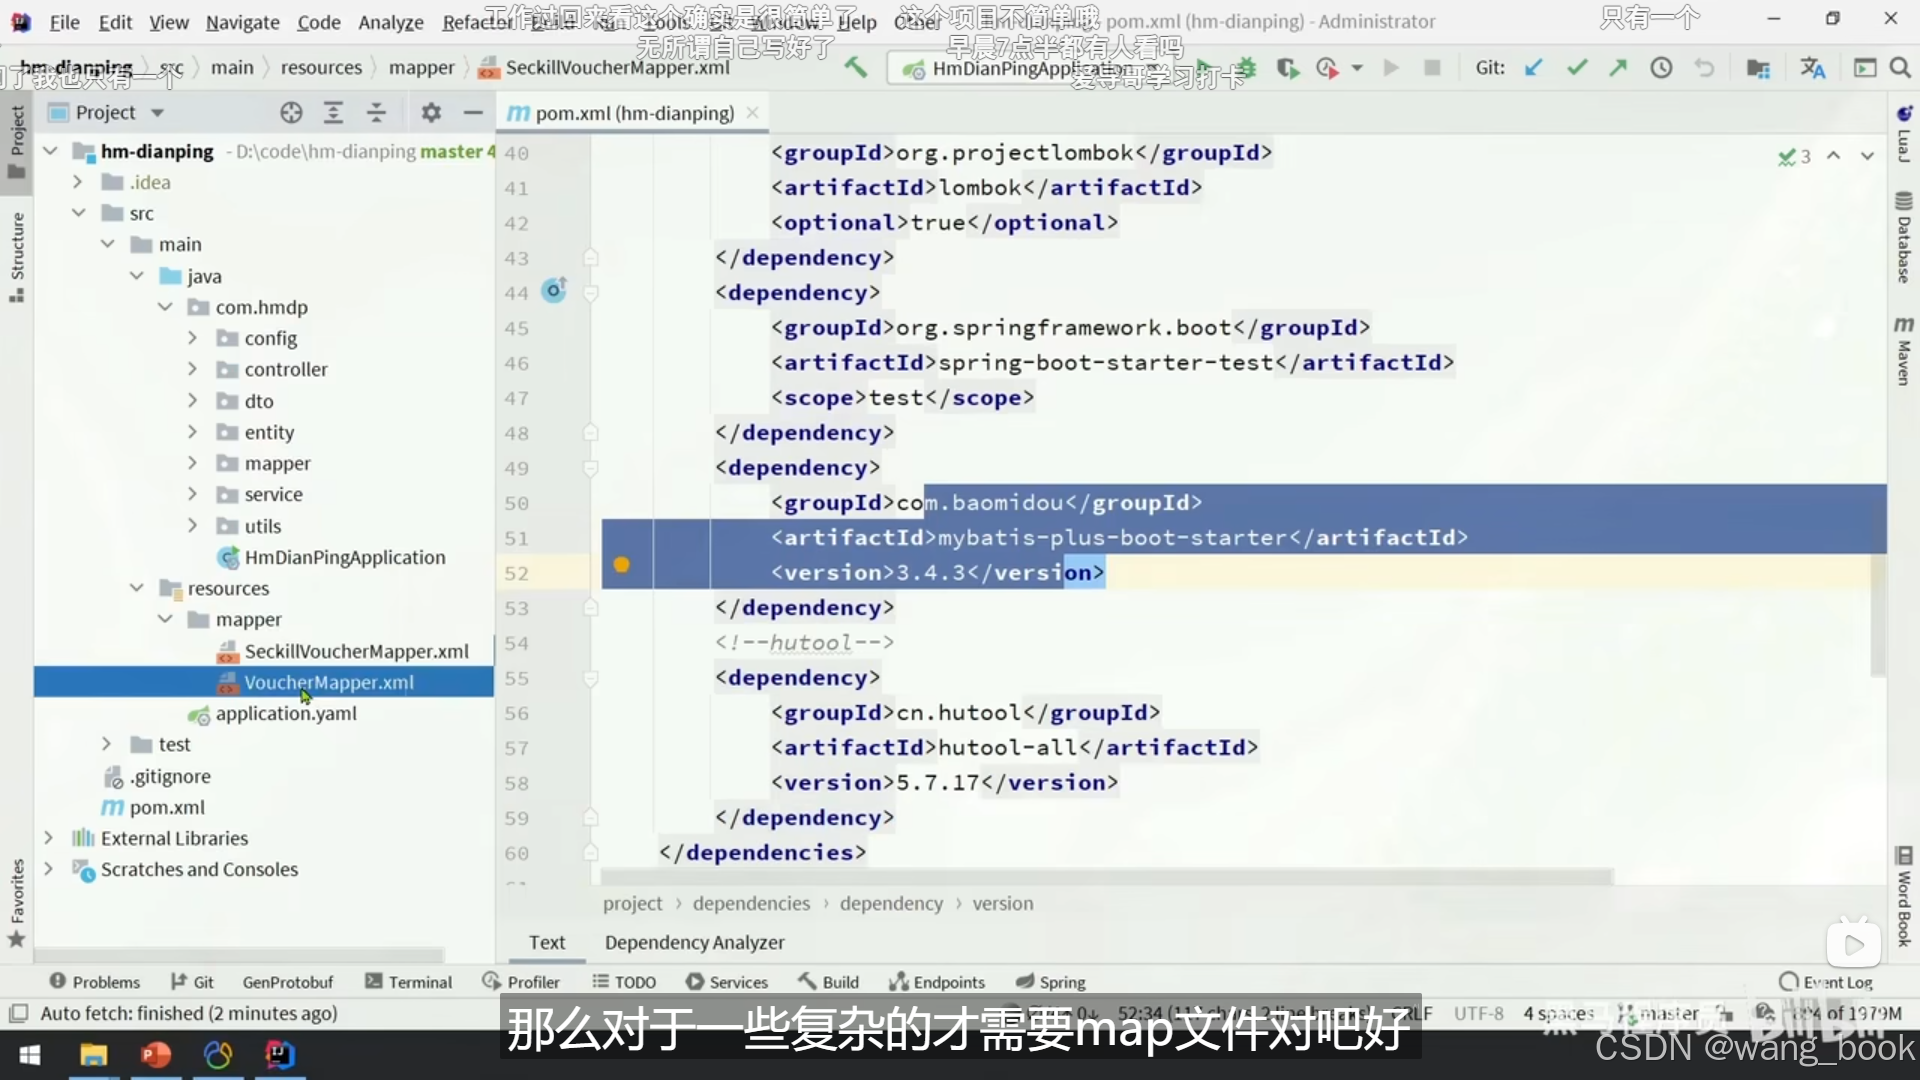Toggle the breakpoint marker on line 52
The height and width of the screenshot is (1080, 1920).
click(x=621, y=565)
